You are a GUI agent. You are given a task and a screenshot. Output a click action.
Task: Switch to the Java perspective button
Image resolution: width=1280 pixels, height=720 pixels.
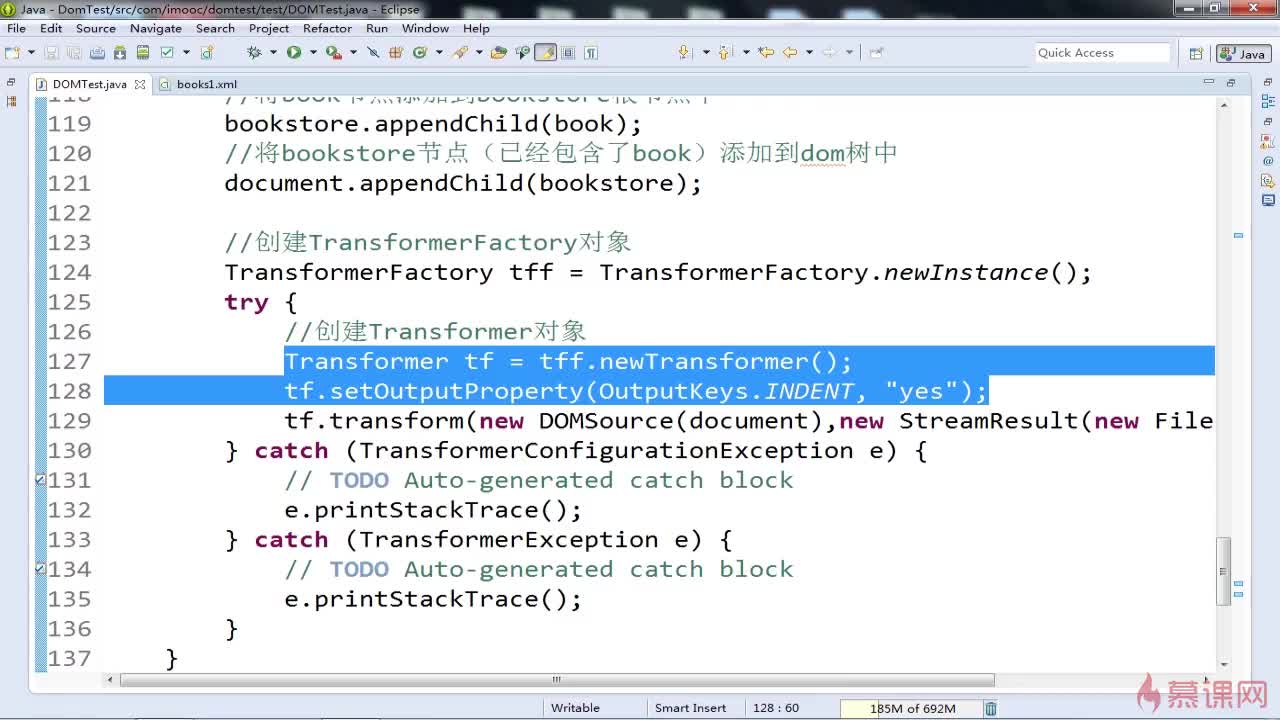coord(1242,53)
